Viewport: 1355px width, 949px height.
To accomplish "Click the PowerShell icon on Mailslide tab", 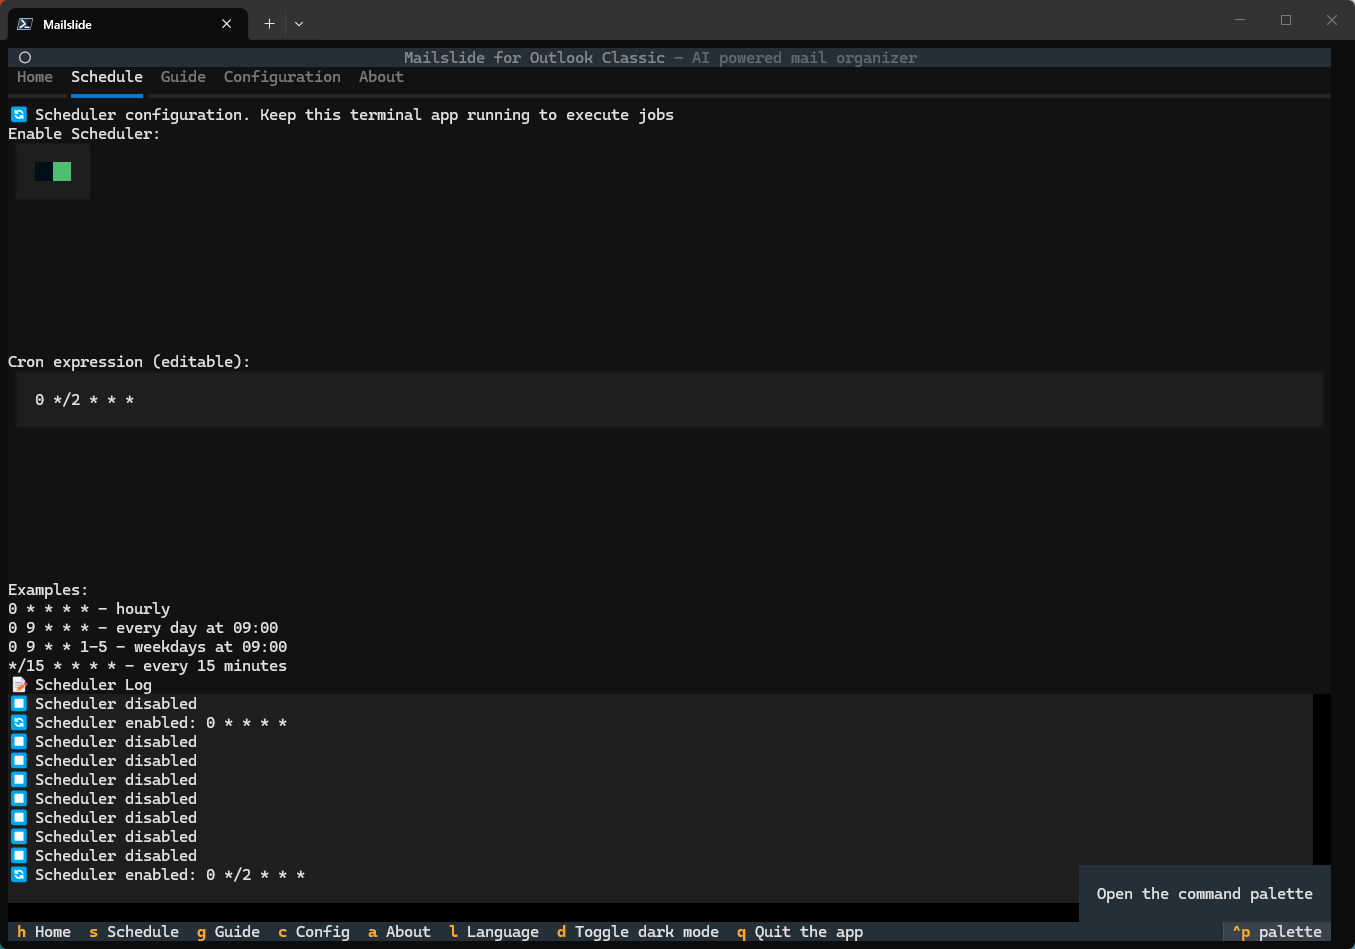I will [25, 24].
